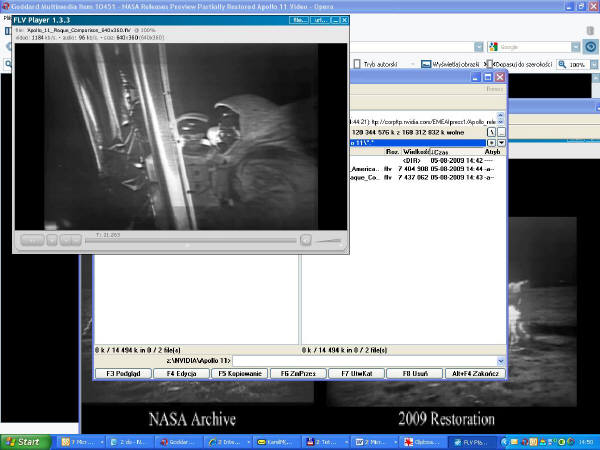Click the FLV Player seek bar
The width and height of the screenshot is (600, 450).
coord(191,241)
